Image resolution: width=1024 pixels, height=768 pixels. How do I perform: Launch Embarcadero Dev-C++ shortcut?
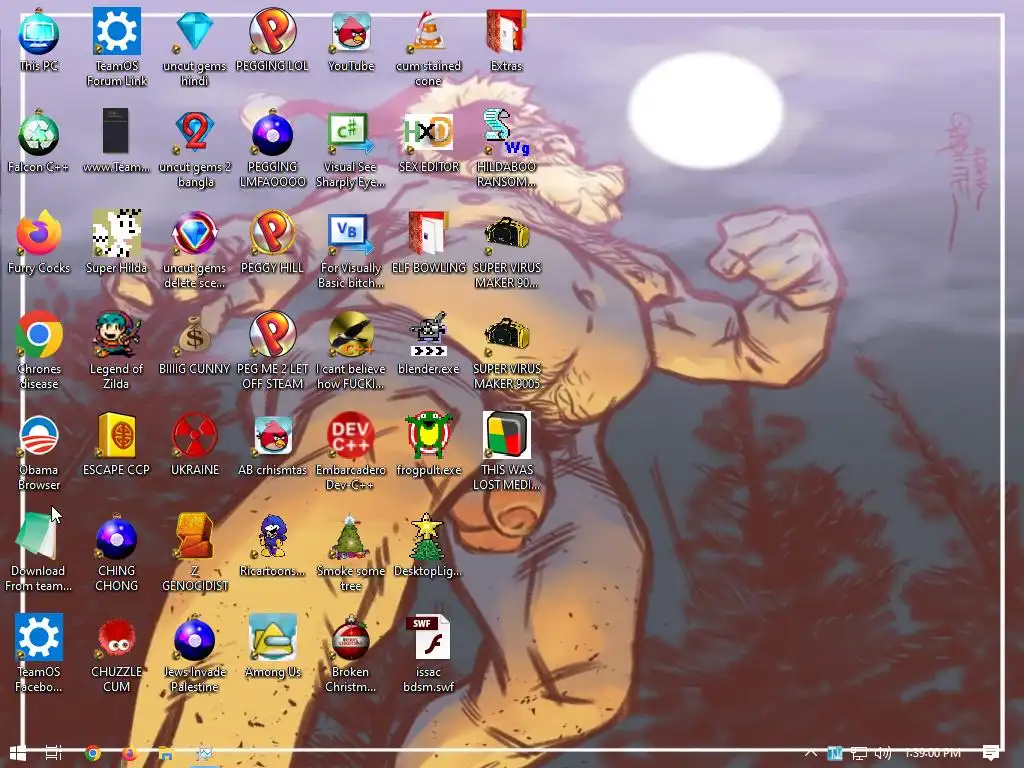(351, 451)
